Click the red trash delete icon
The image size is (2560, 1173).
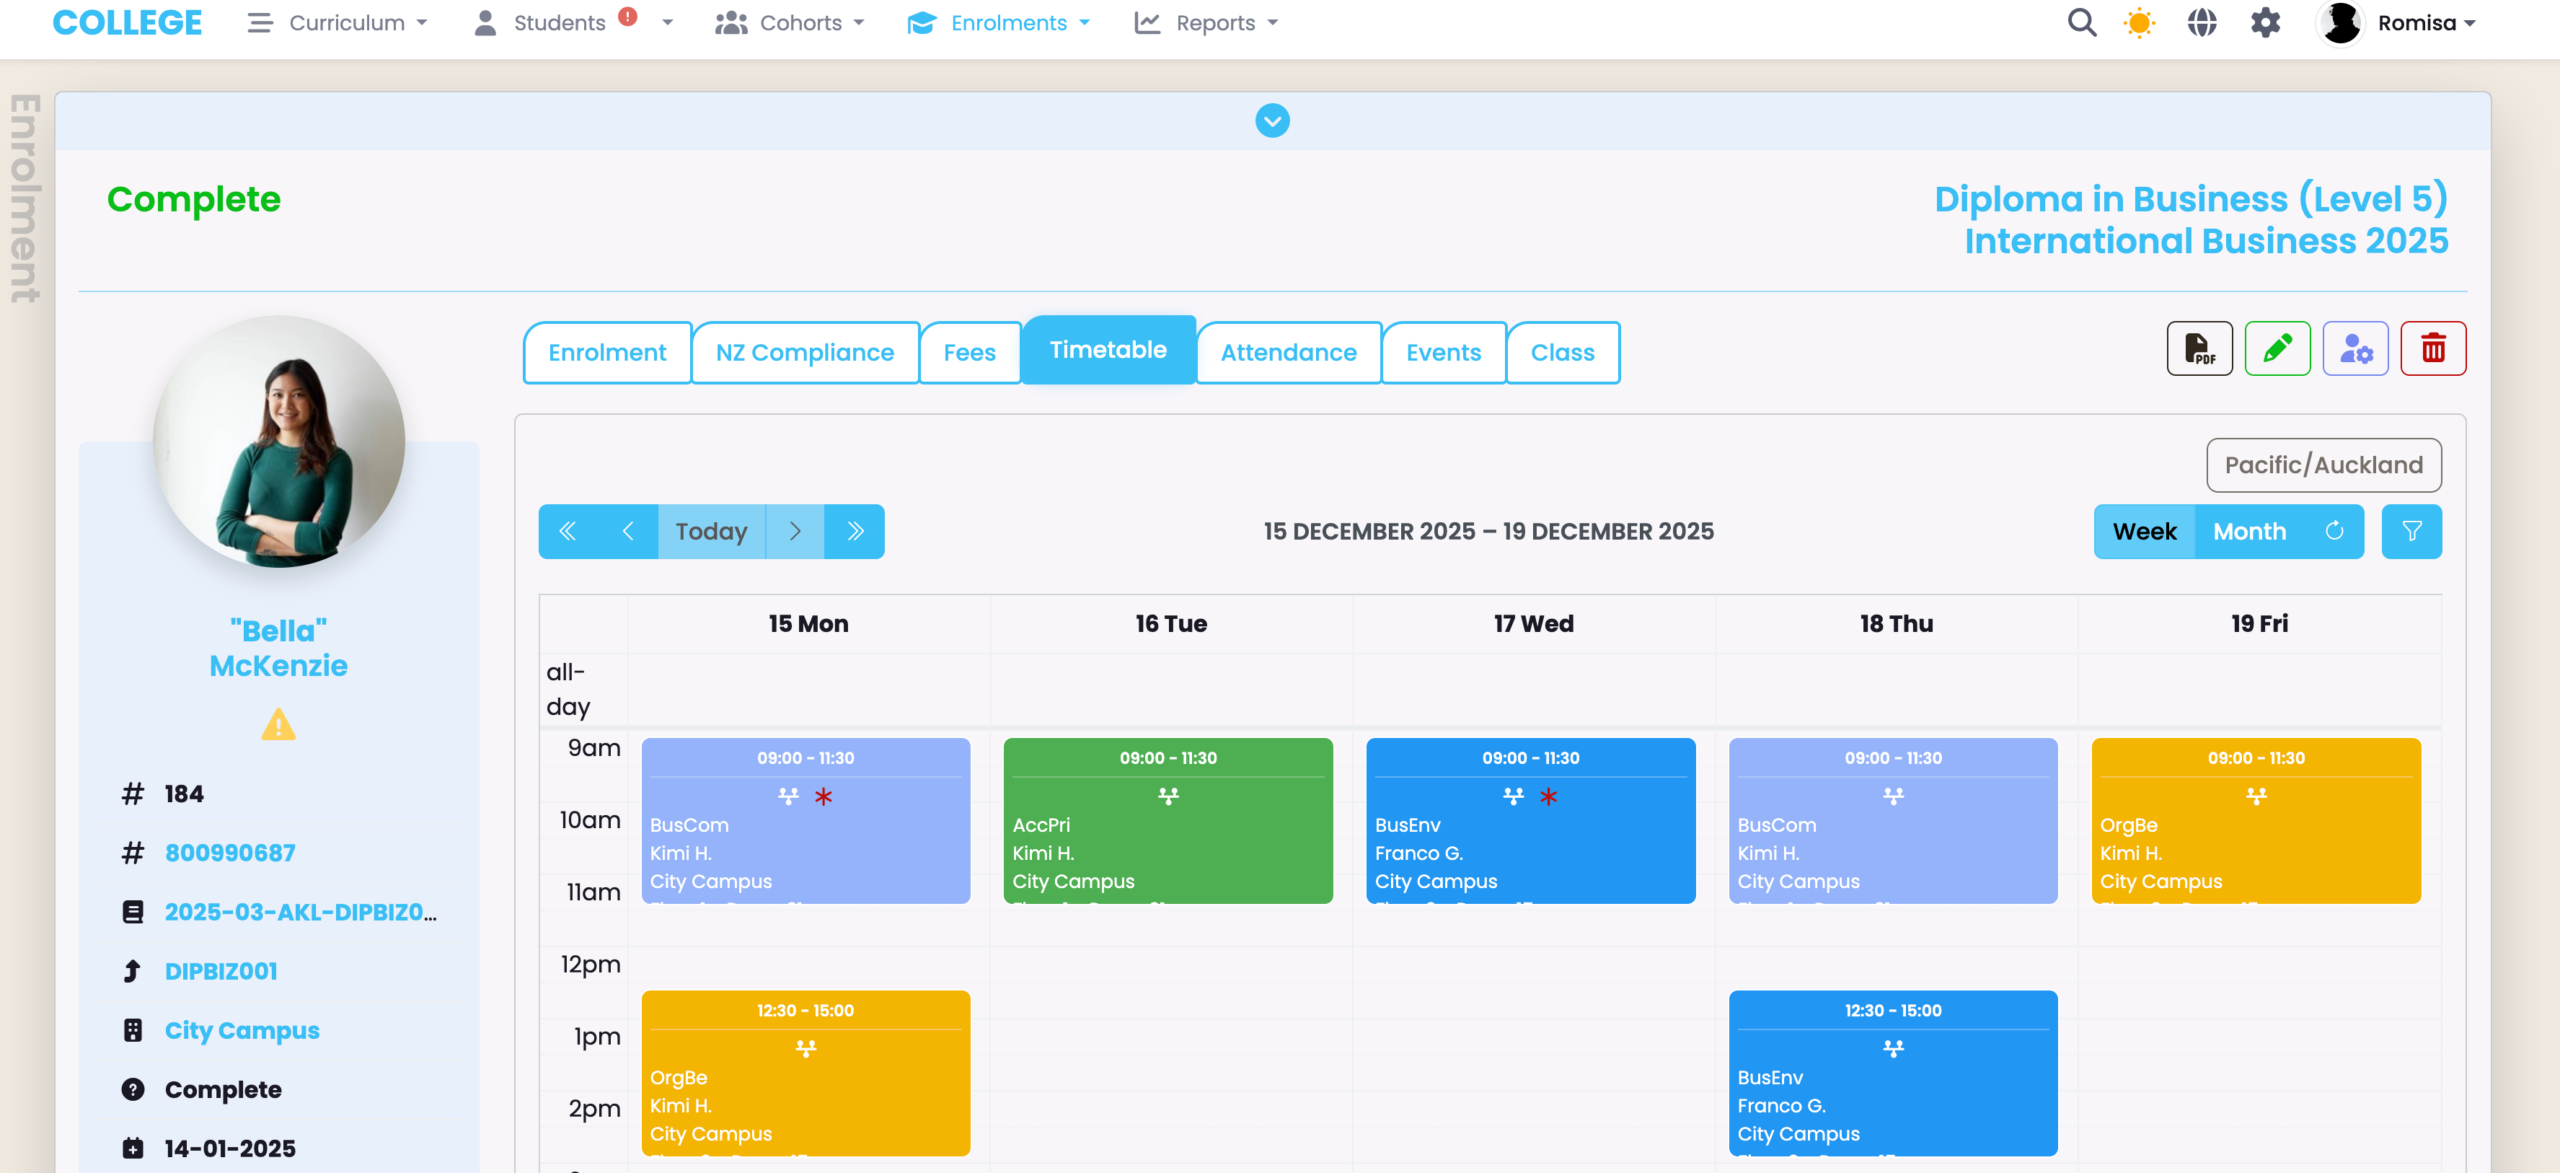pos(2432,349)
